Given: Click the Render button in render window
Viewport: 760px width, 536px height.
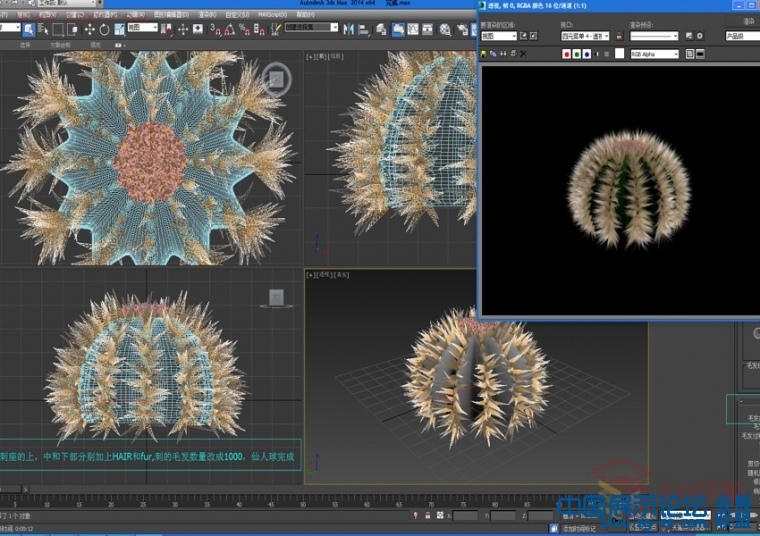Looking at the screenshot, I should pyautogui.click(x=743, y=21).
